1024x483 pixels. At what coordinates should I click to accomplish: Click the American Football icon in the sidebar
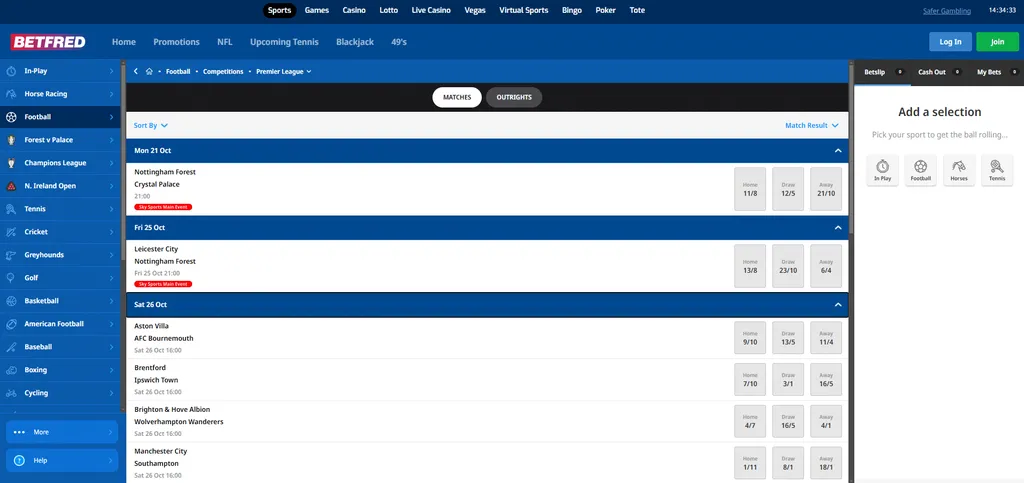(x=11, y=324)
